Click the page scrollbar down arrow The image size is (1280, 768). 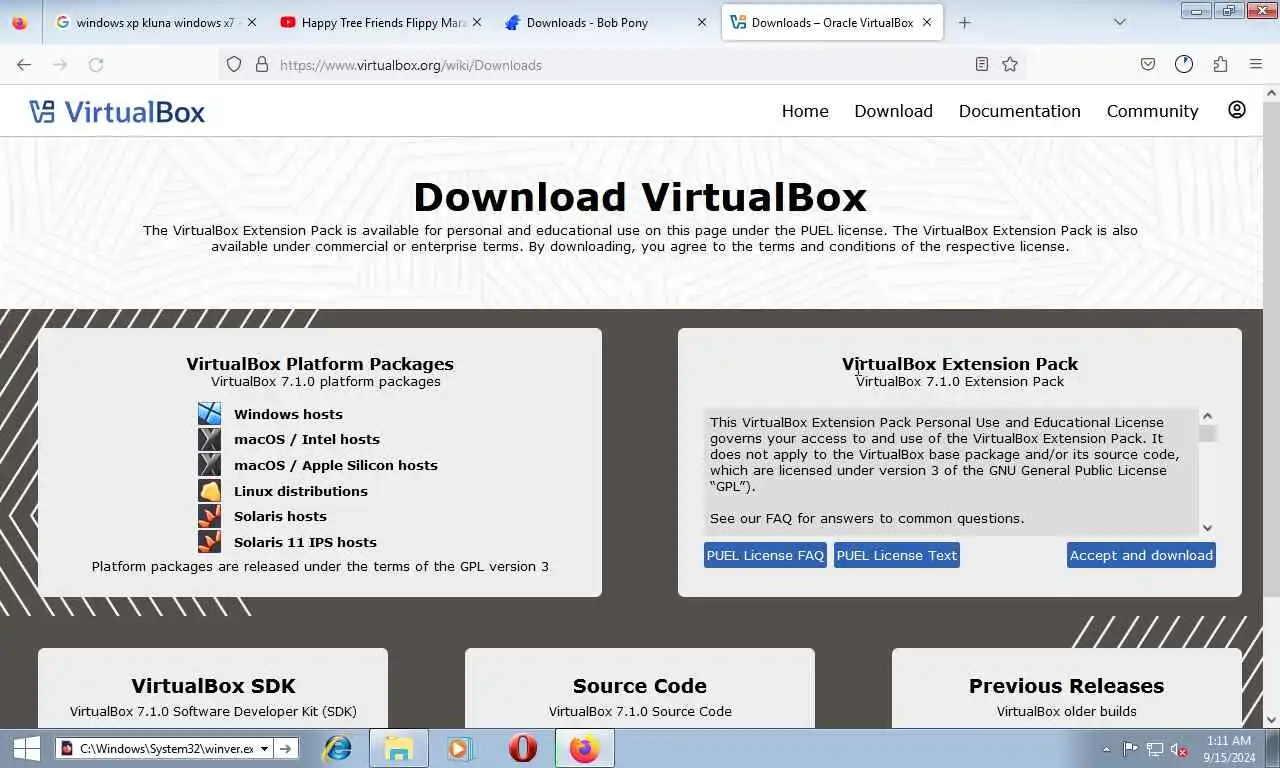point(1271,719)
